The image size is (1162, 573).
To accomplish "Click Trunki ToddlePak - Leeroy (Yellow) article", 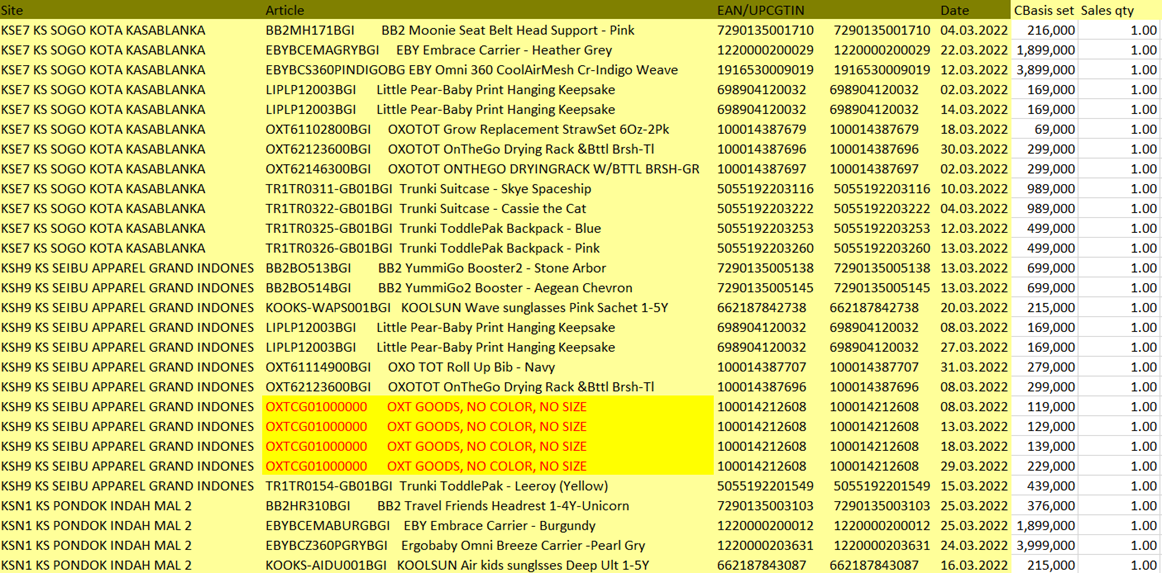I will coord(436,486).
